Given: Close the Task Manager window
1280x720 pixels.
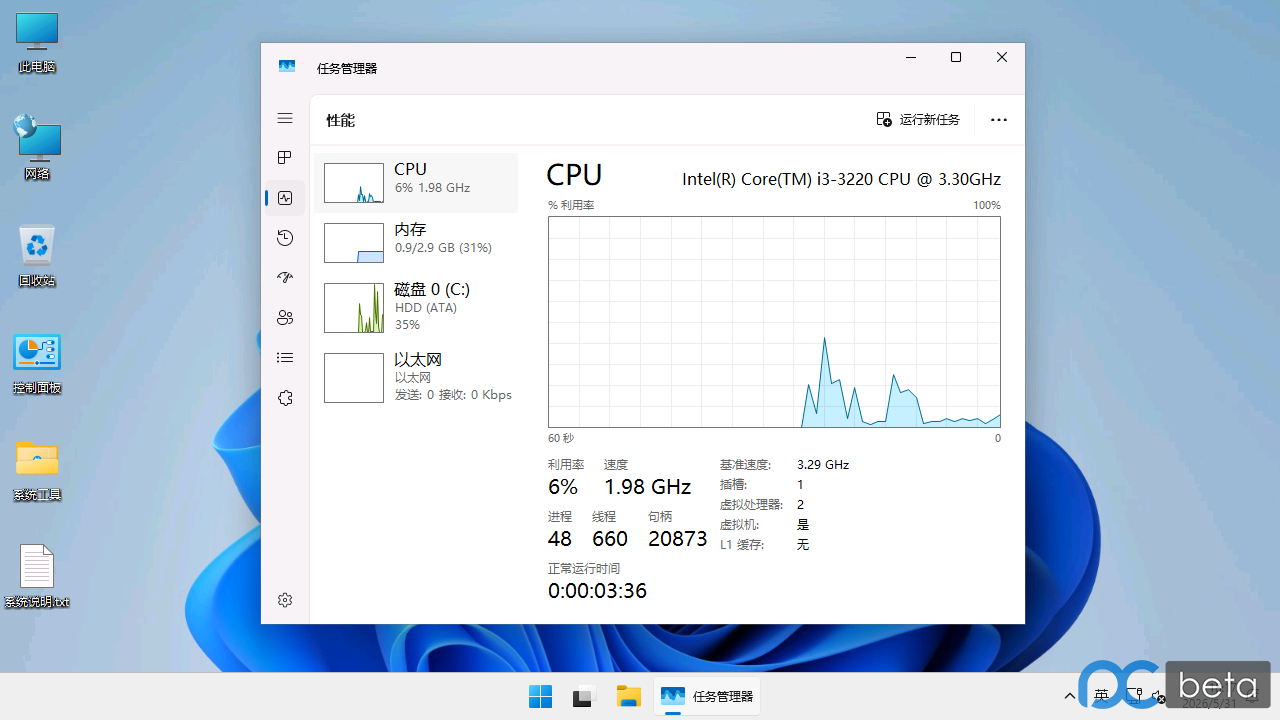Looking at the screenshot, I should 1002,58.
